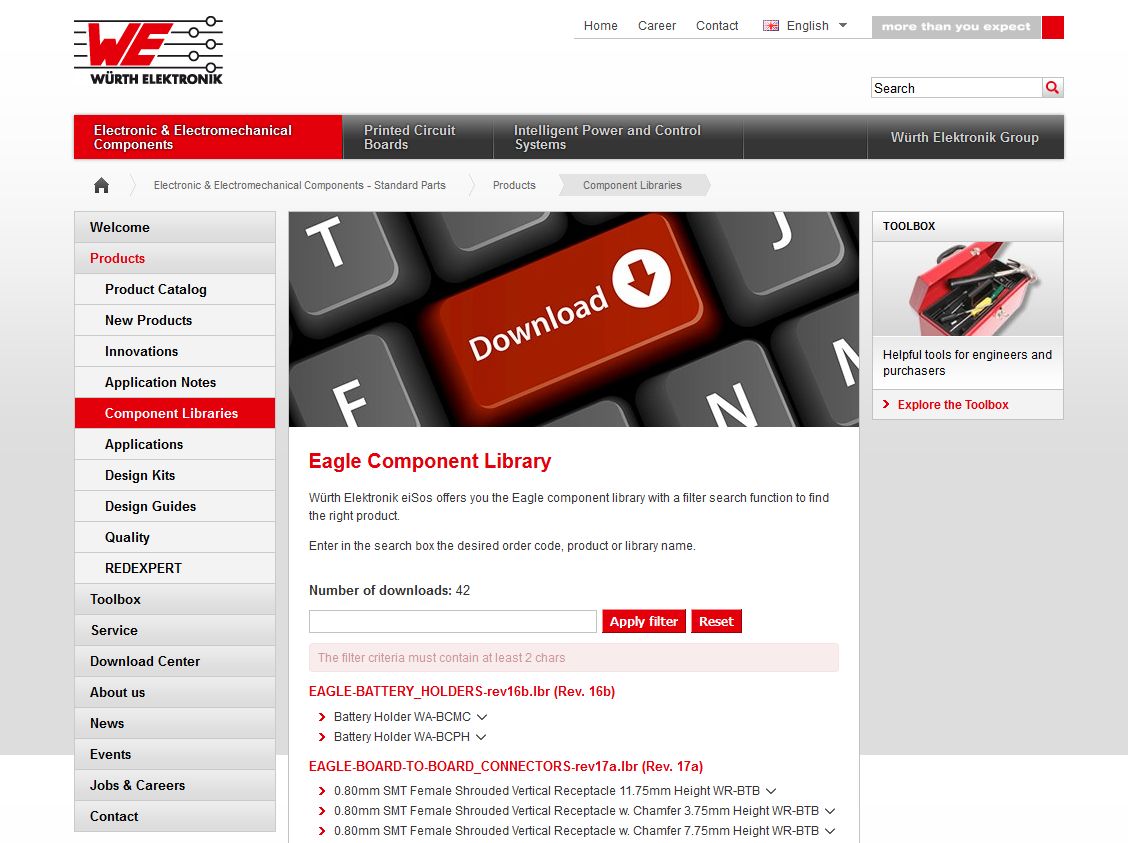The image size is (1128, 843).
Task: Select Component Libraries in sidebar
Action: click(x=175, y=413)
